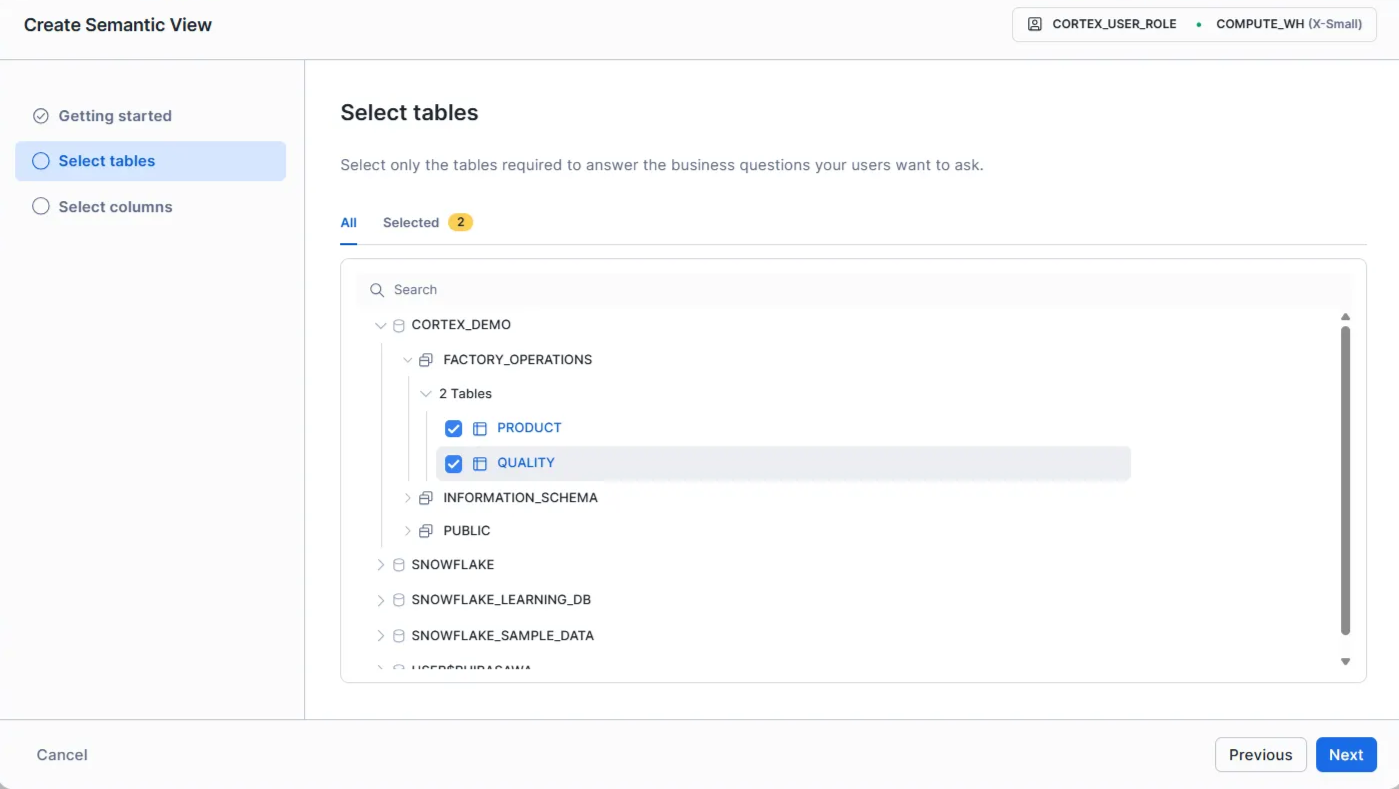Click the SNOWFLAKE_SAMPLE_DATA database icon

point(399,636)
